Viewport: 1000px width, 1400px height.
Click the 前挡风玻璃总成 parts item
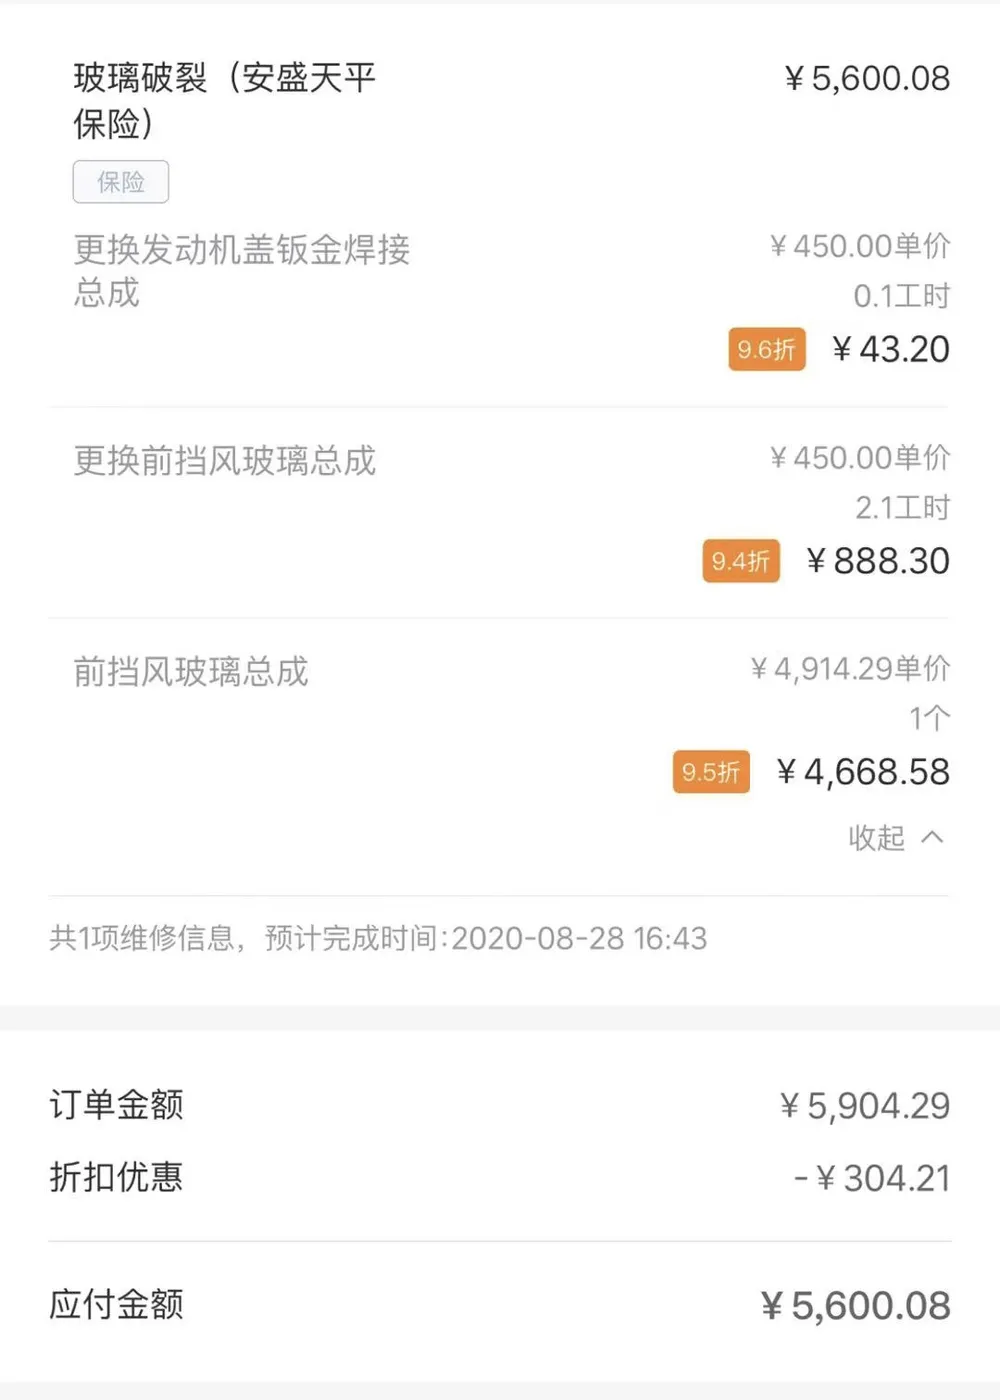191,672
